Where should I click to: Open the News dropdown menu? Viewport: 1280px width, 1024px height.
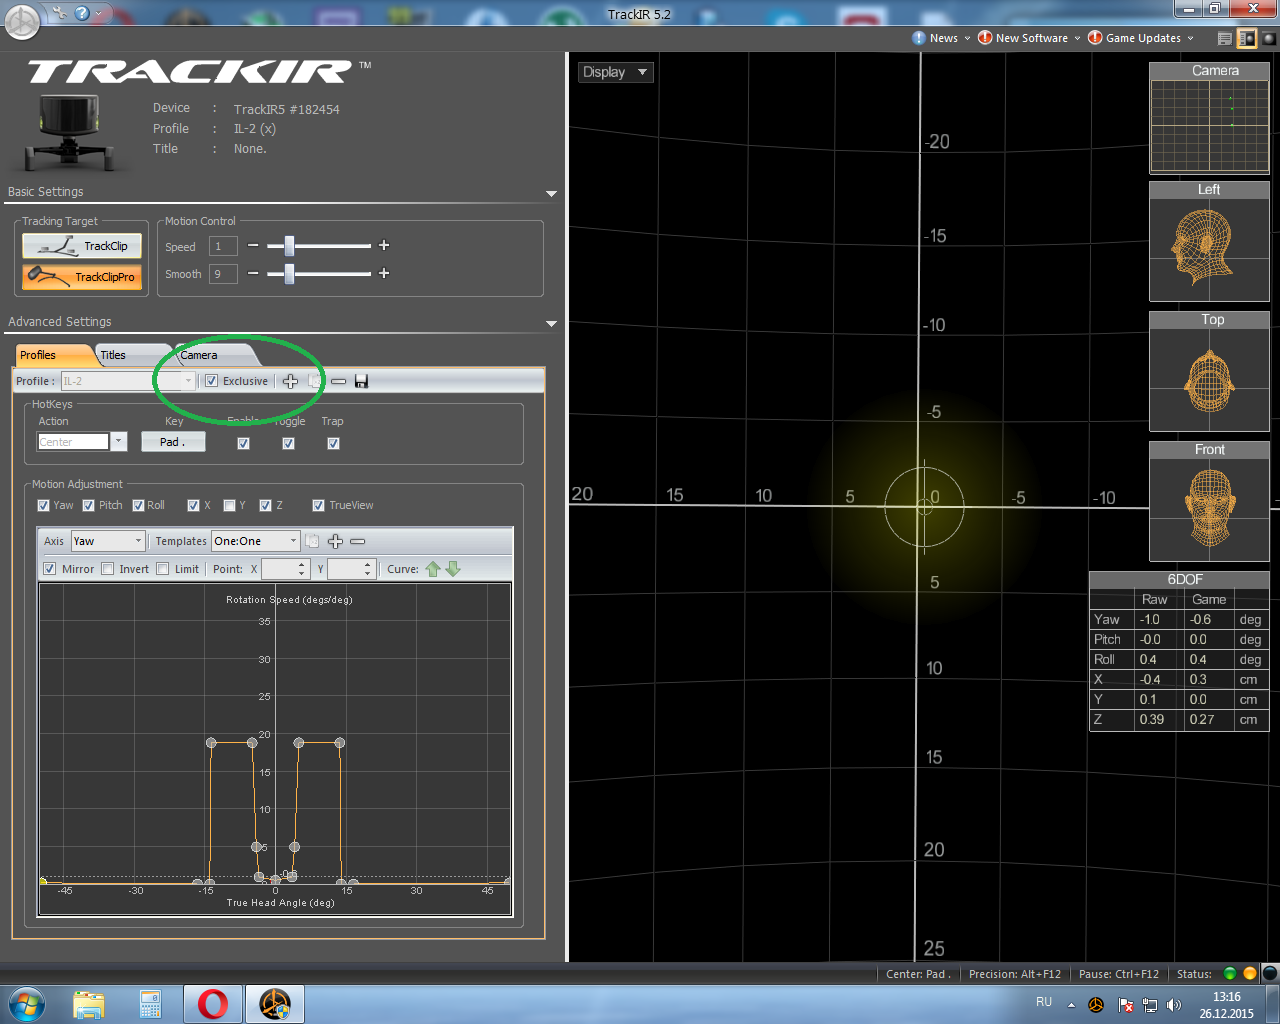pyautogui.click(x=941, y=38)
